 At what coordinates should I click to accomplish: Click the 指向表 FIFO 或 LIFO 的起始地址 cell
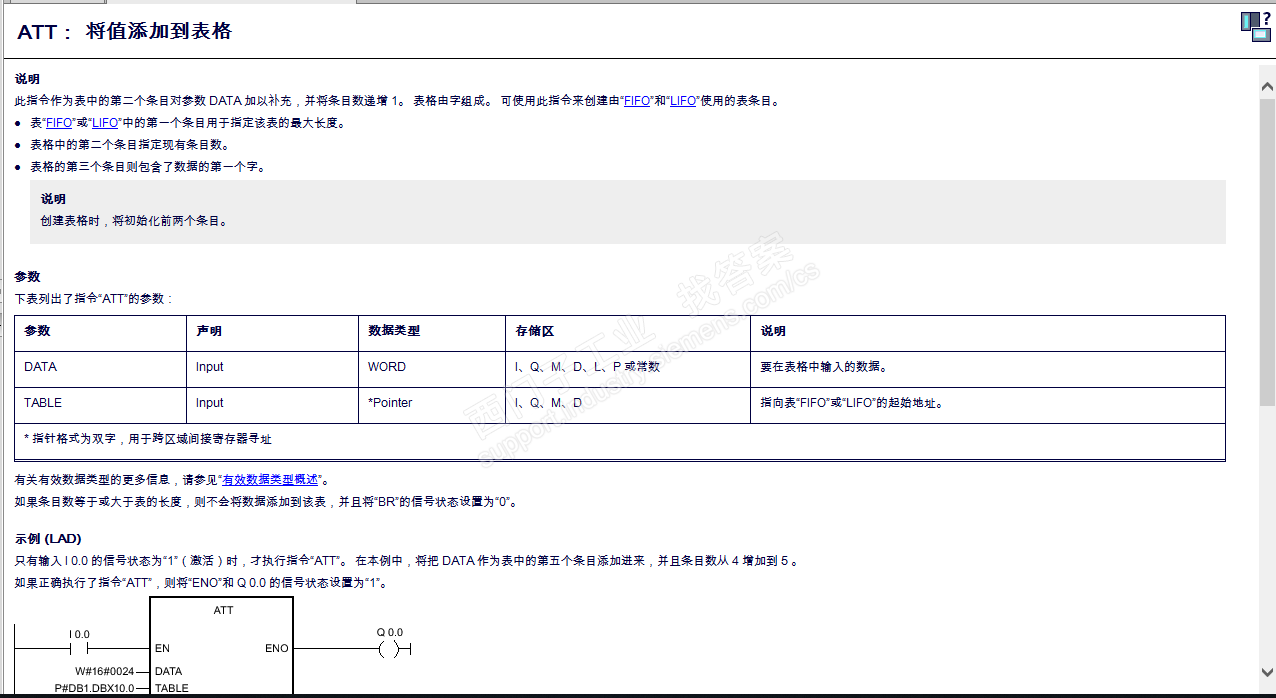988,405
